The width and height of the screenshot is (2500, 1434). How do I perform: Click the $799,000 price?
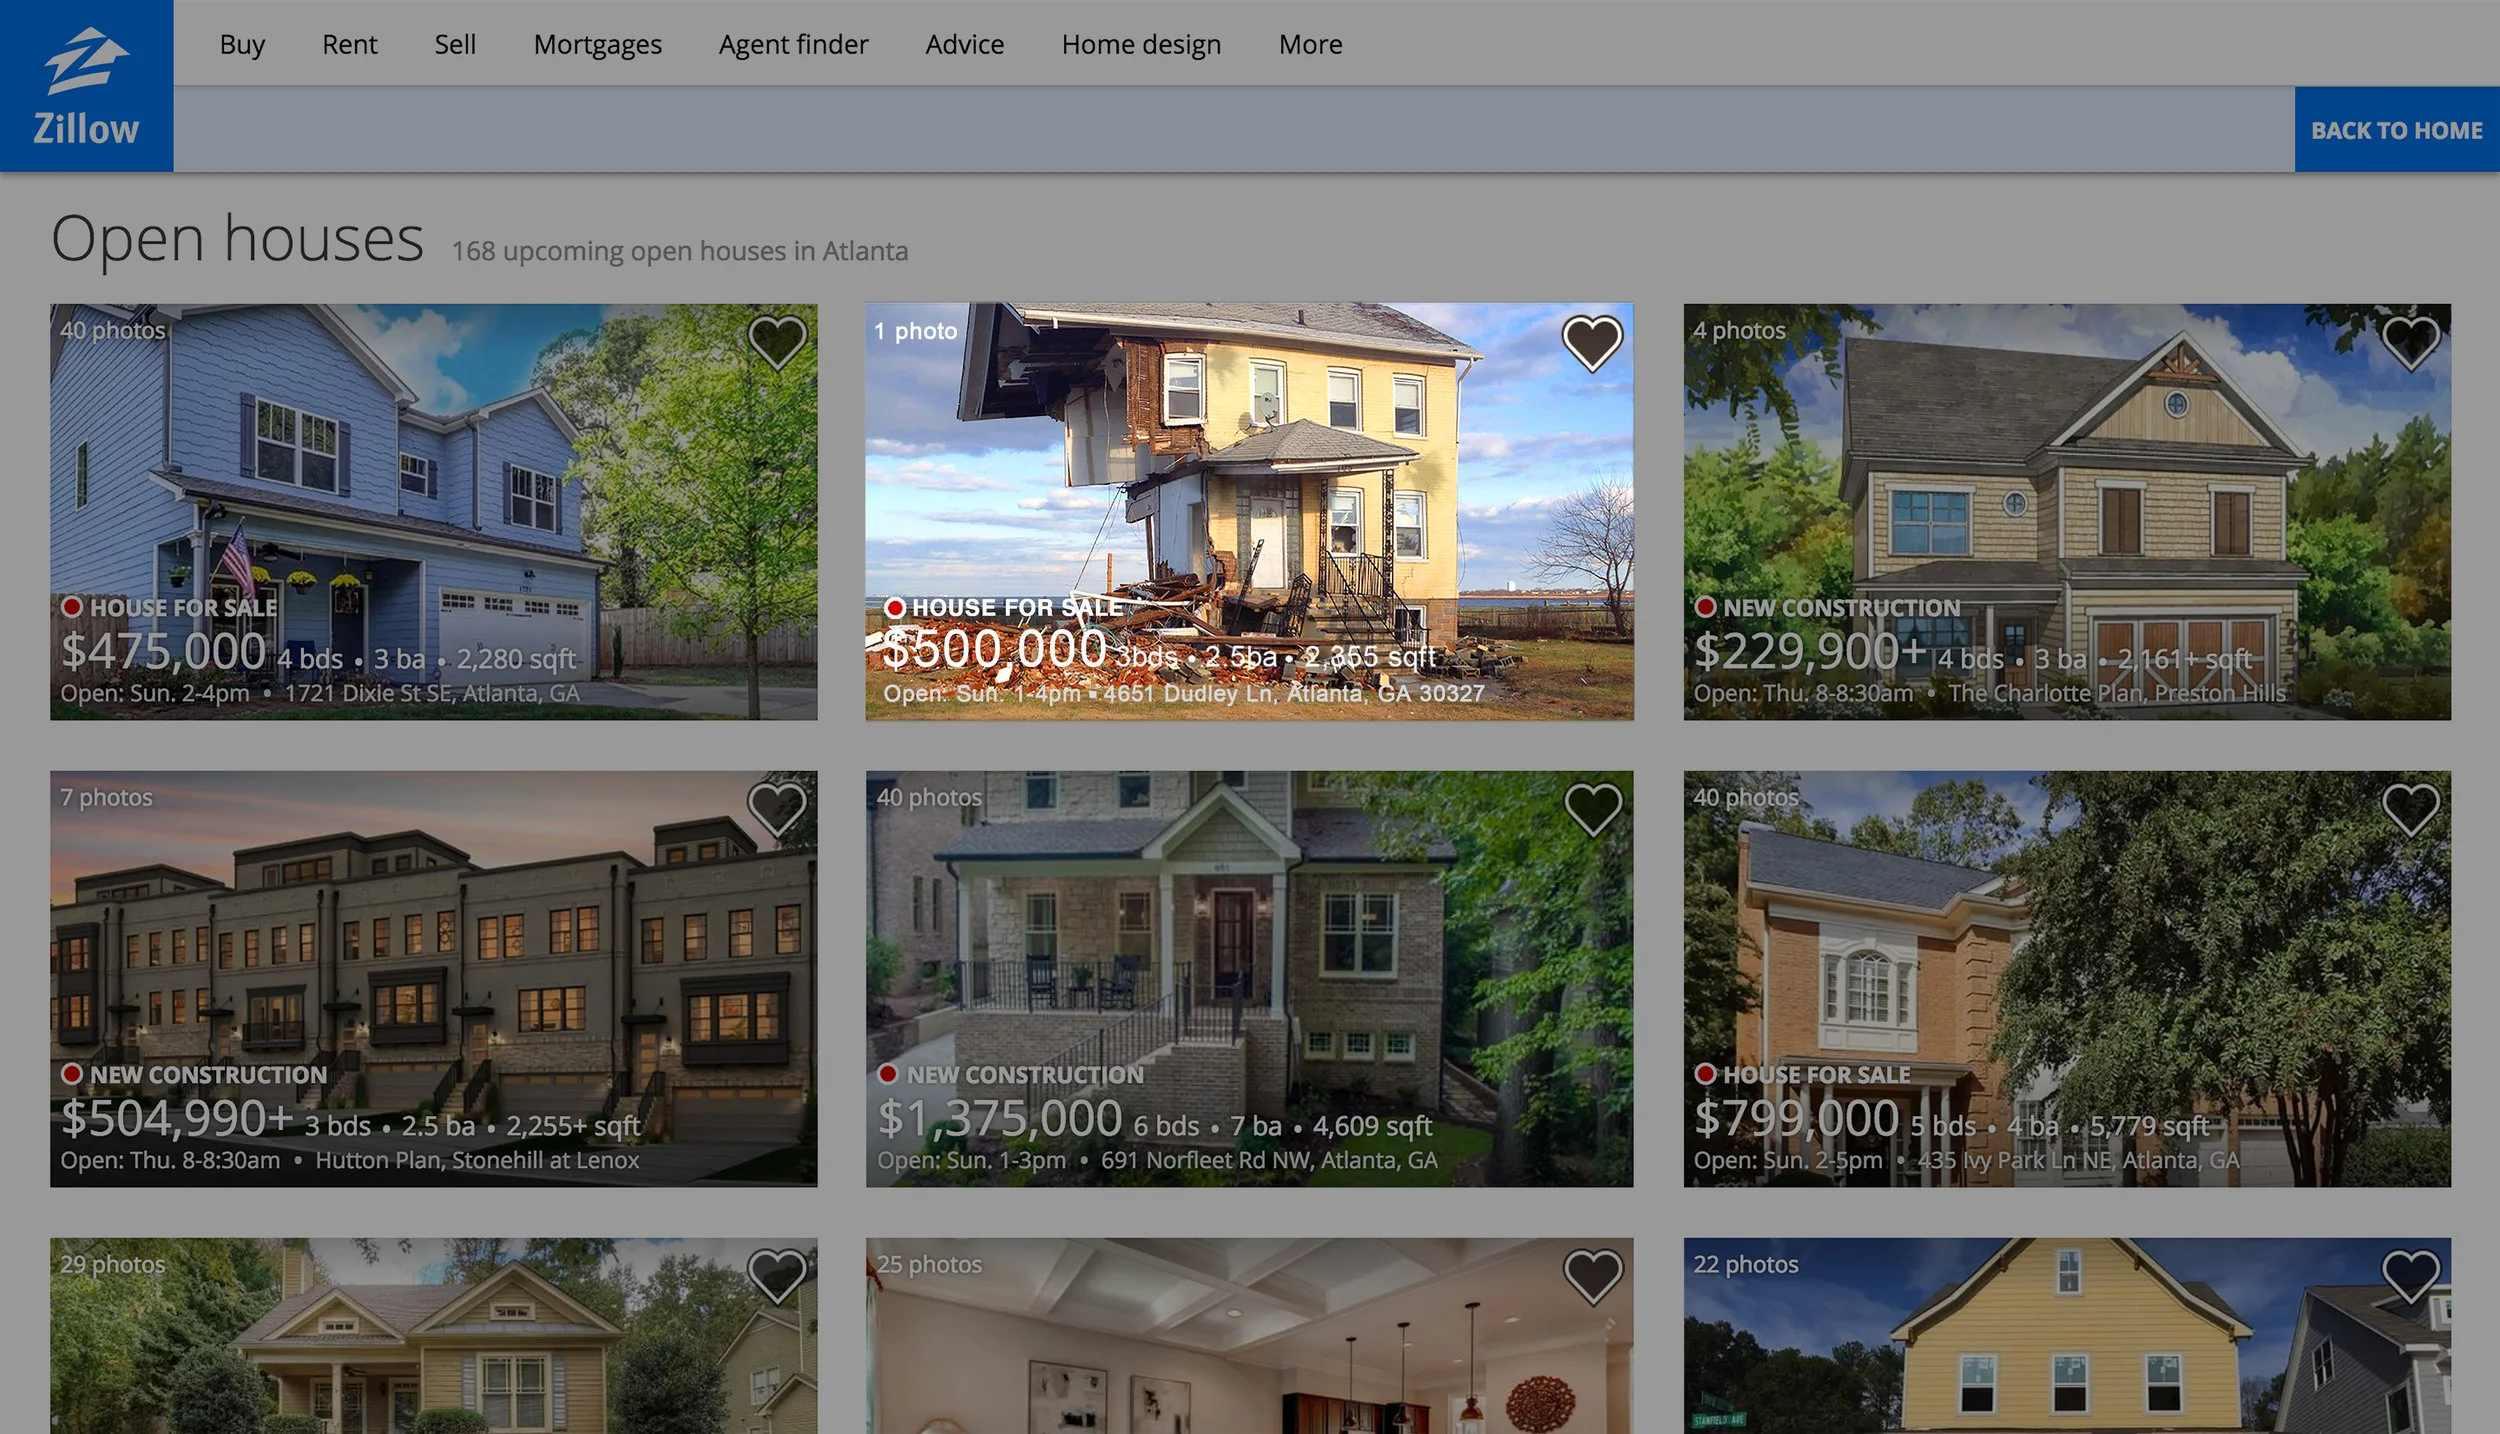(x=1796, y=1118)
